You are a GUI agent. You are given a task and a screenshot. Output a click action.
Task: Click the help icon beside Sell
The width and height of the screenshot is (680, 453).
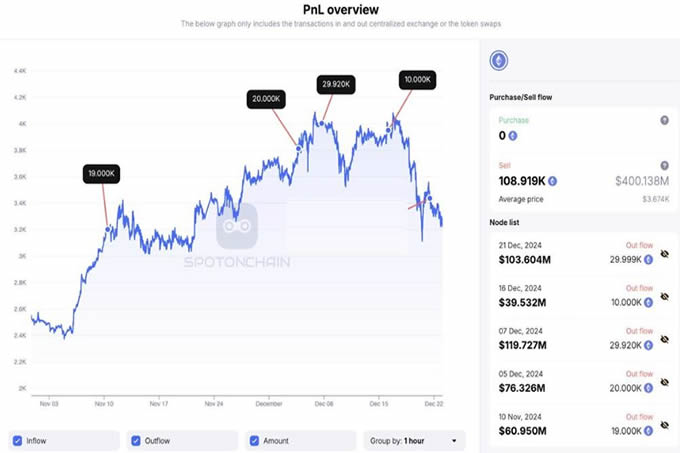(x=664, y=165)
